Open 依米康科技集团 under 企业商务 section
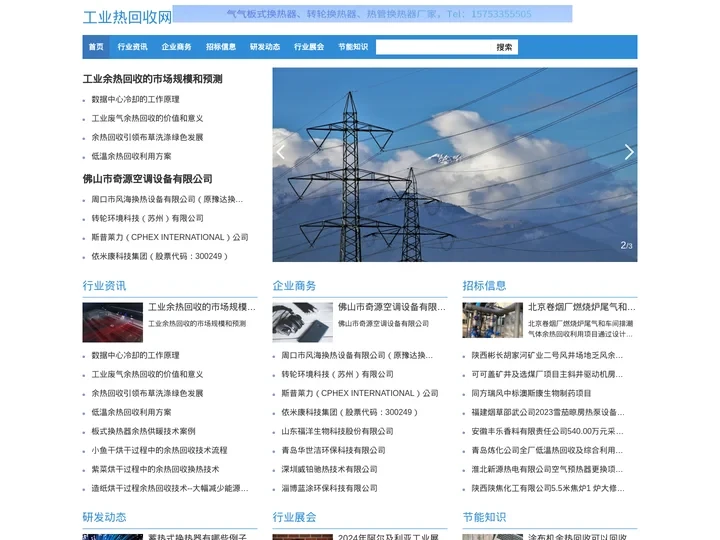The width and height of the screenshot is (720, 540). [x=349, y=412]
